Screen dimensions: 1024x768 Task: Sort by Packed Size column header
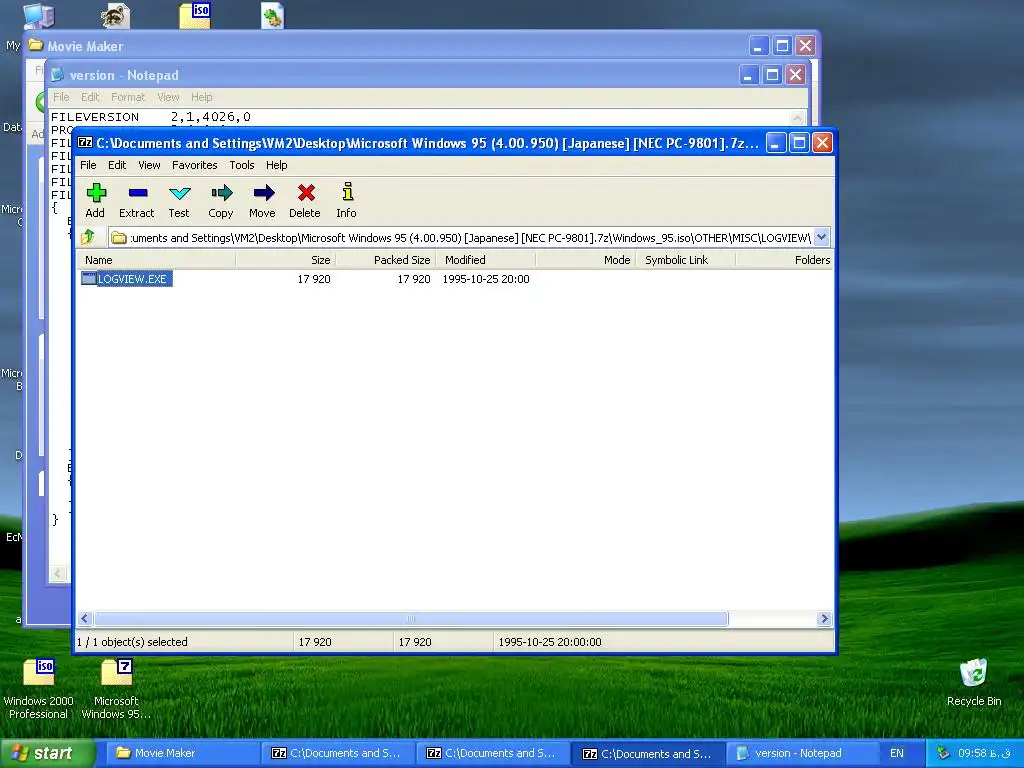(x=385, y=260)
